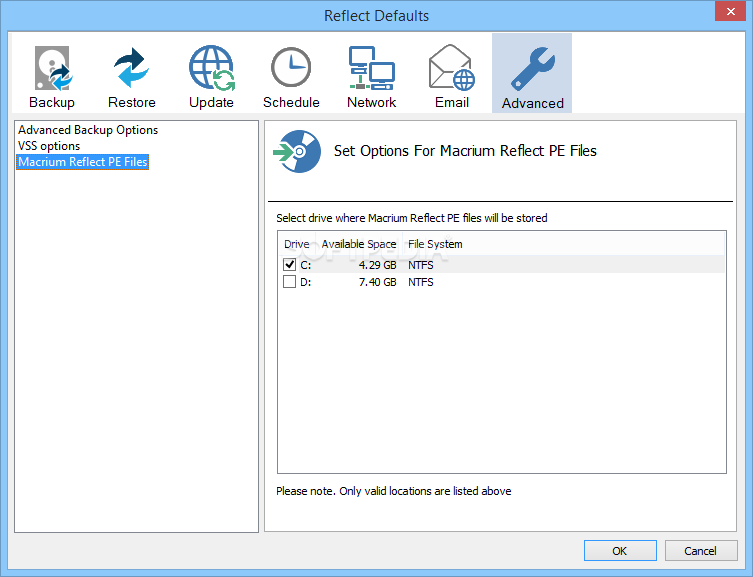Select the Advanced wrench icon
This screenshot has height=577, width=753.
click(x=533, y=69)
